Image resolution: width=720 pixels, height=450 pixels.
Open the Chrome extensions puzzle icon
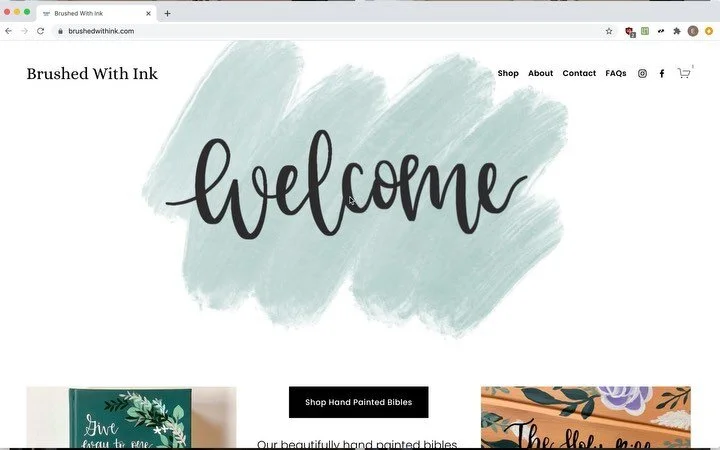[677, 31]
